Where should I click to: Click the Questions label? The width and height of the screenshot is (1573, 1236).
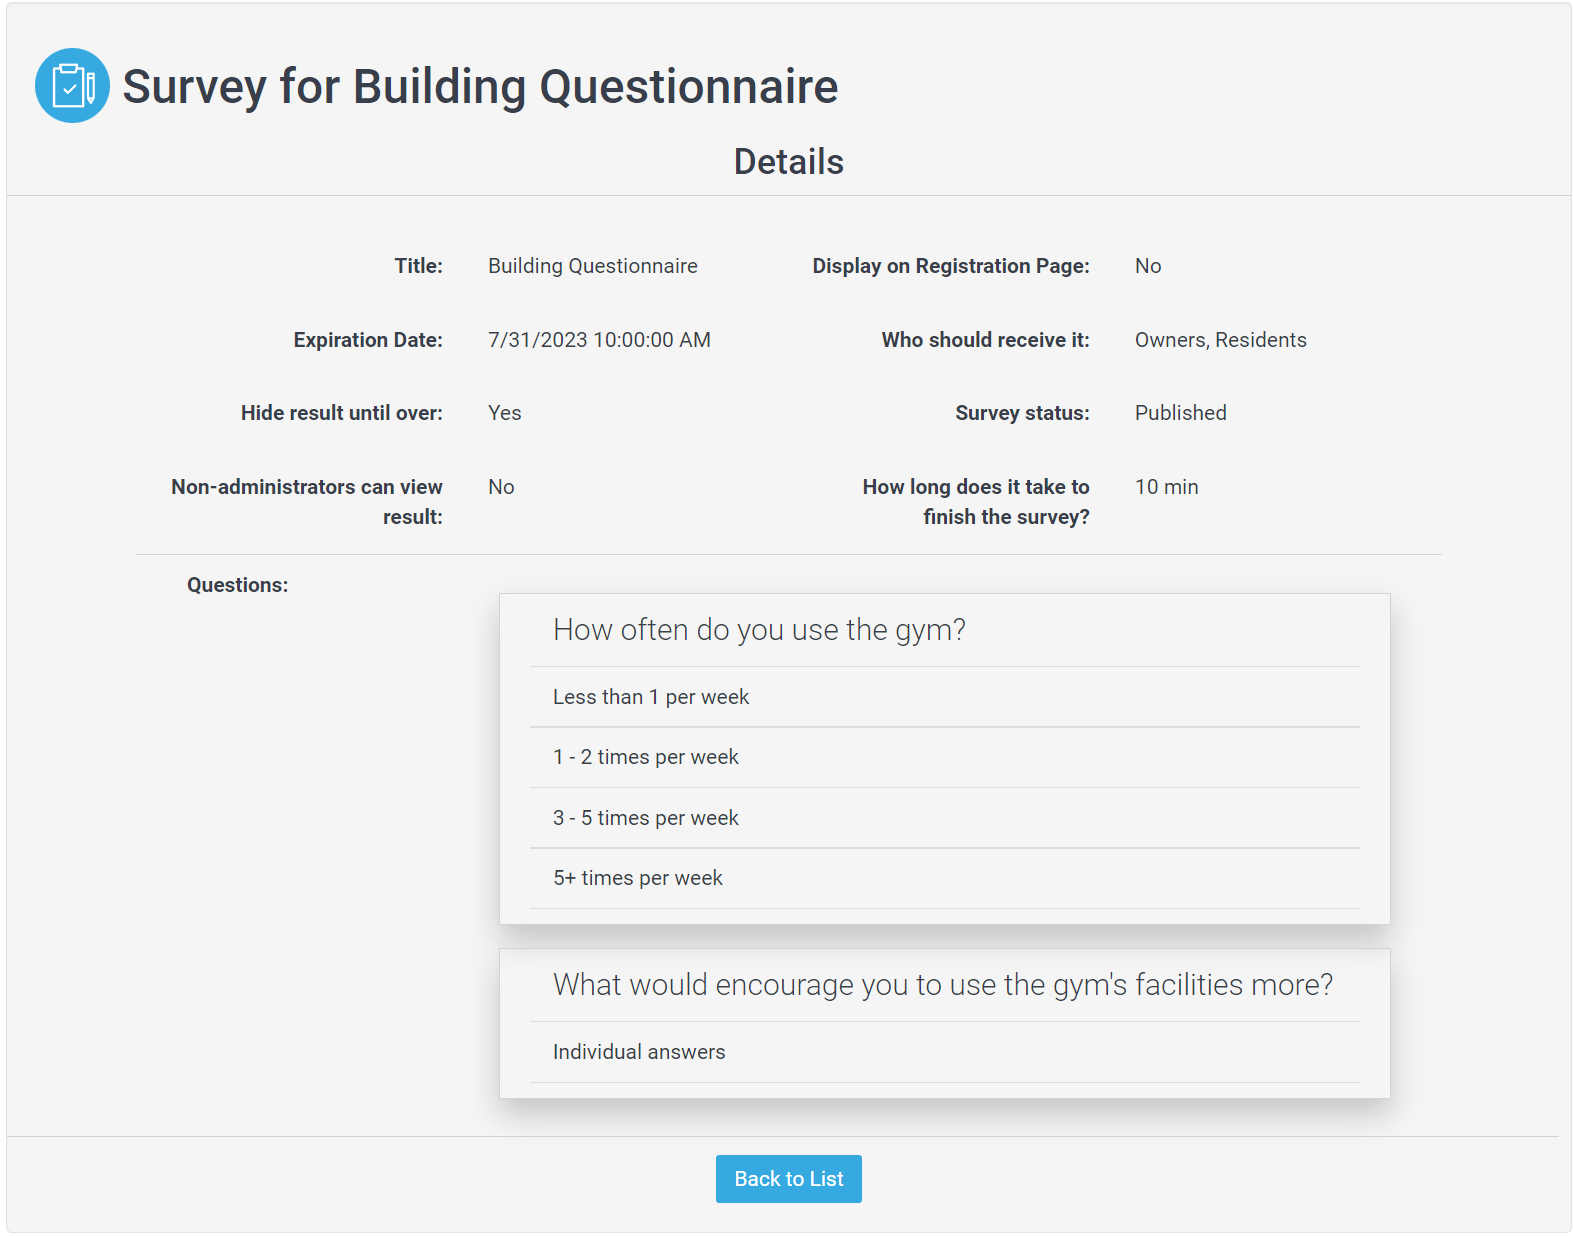237,585
